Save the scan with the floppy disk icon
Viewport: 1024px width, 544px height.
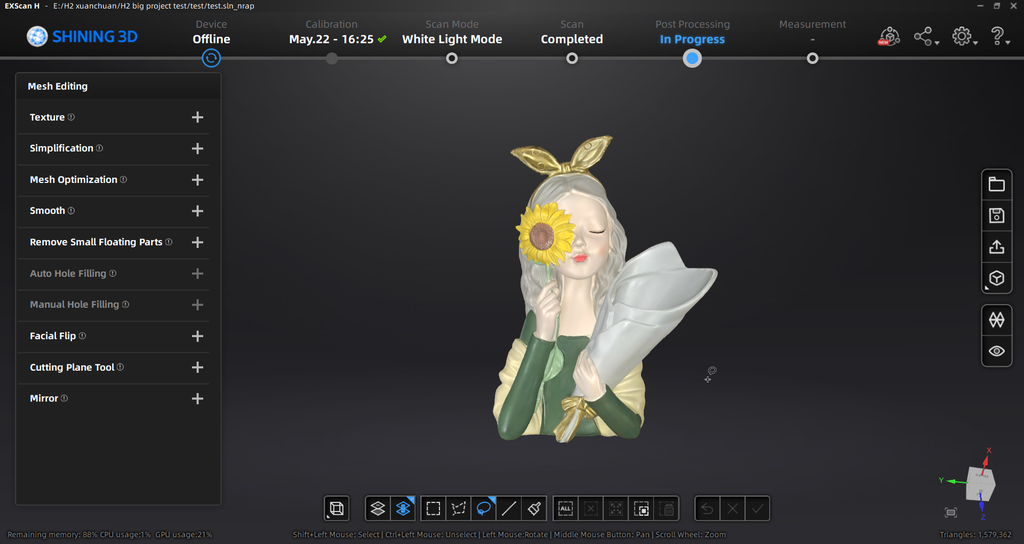pyautogui.click(x=996, y=215)
